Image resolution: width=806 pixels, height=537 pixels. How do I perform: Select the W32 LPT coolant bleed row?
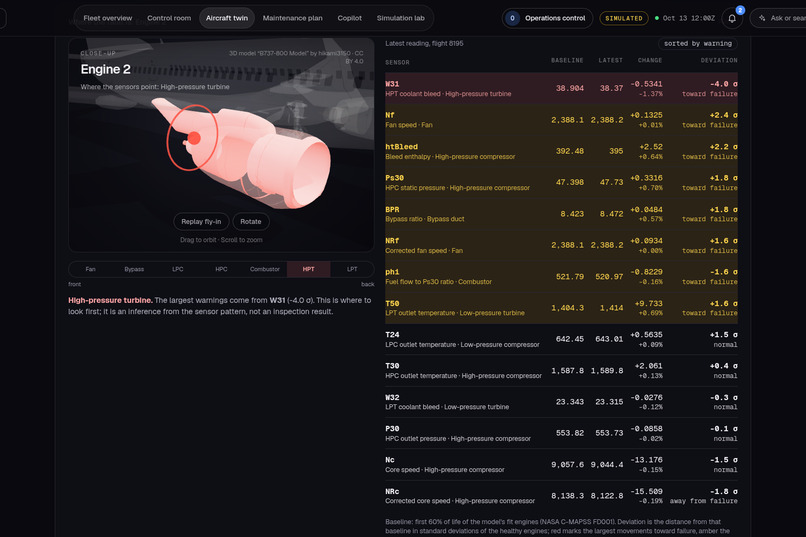click(561, 402)
